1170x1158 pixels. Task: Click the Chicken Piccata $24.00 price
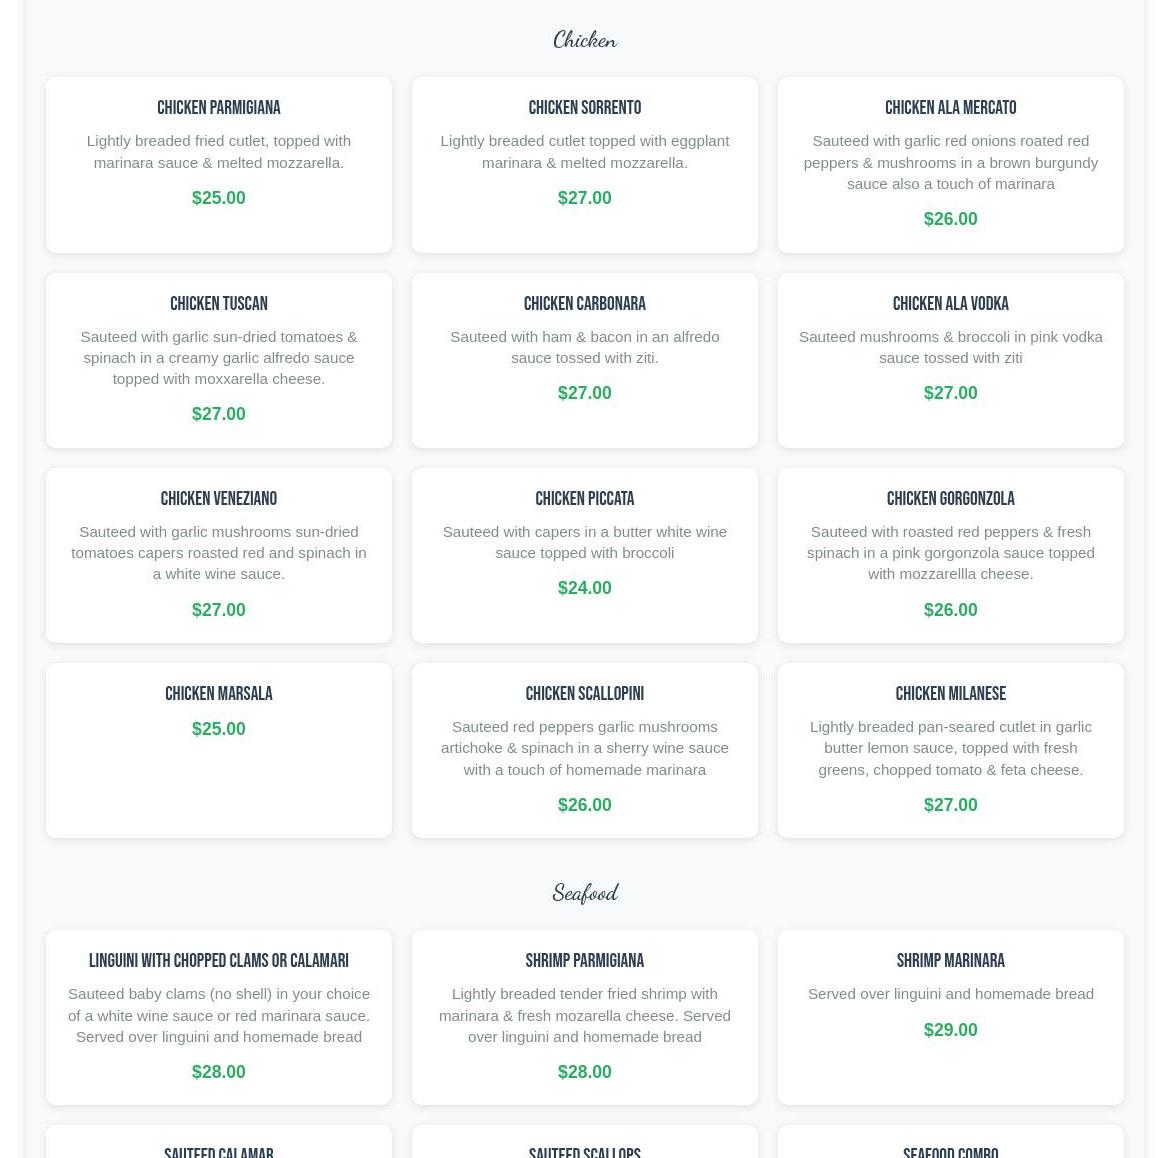(584, 588)
